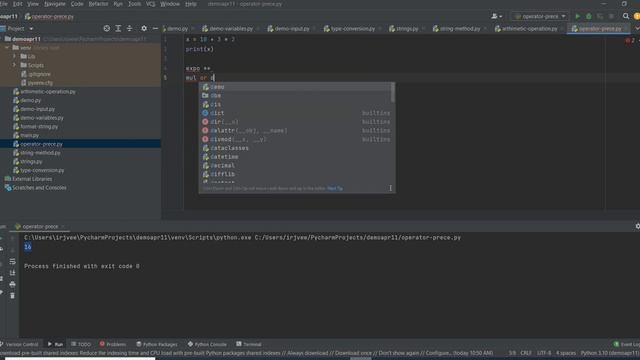Open the Refactor menu
The height and width of the screenshot is (360, 640).
tap(98, 4)
